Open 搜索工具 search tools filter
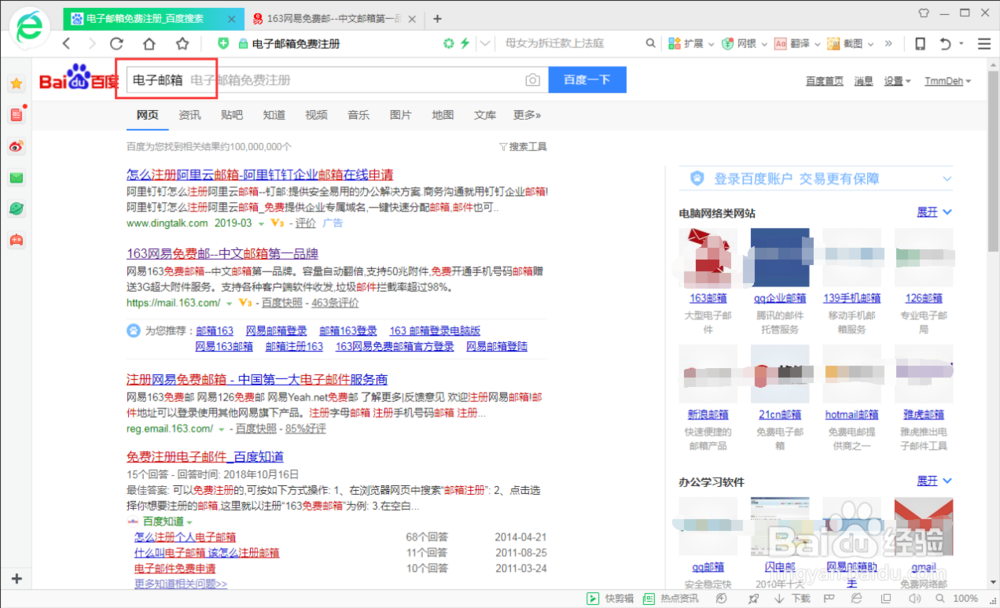Screen dimensions: 1000x608 coord(523,147)
